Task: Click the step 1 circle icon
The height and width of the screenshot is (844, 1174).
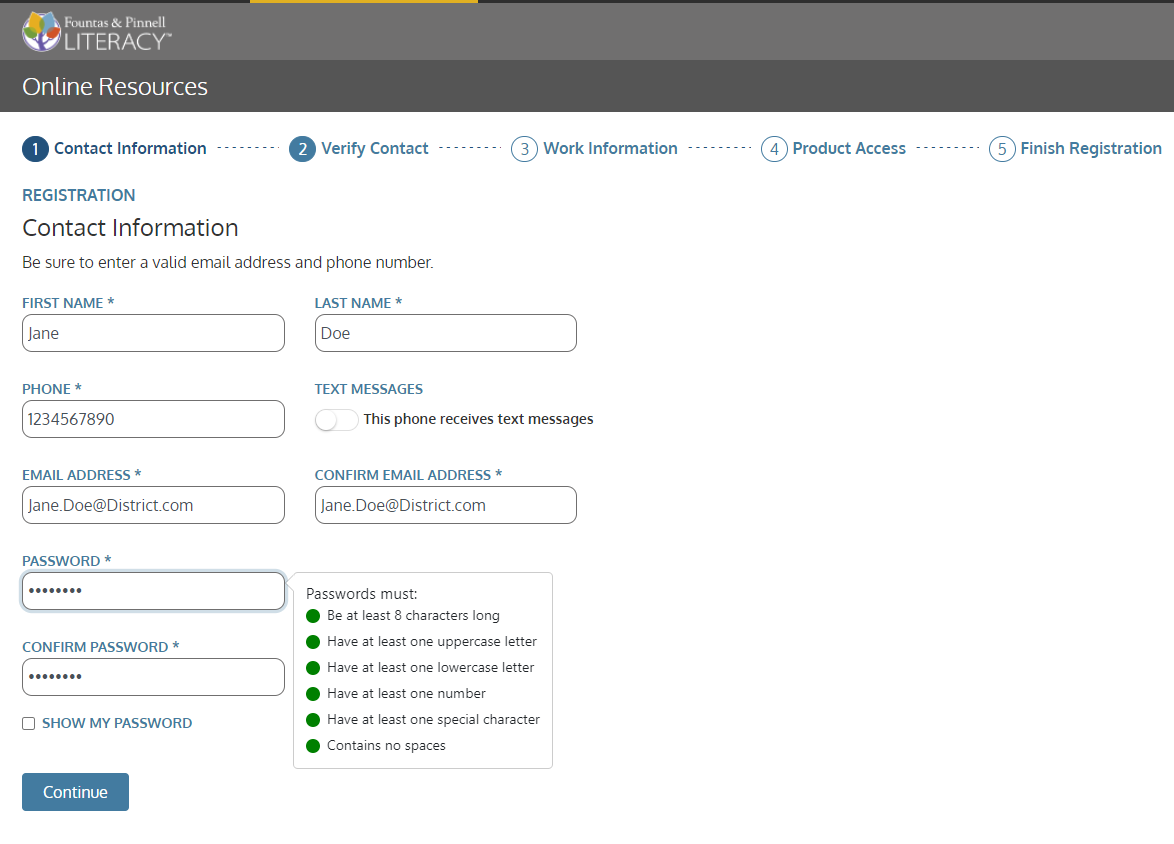Action: pyautogui.click(x=35, y=149)
